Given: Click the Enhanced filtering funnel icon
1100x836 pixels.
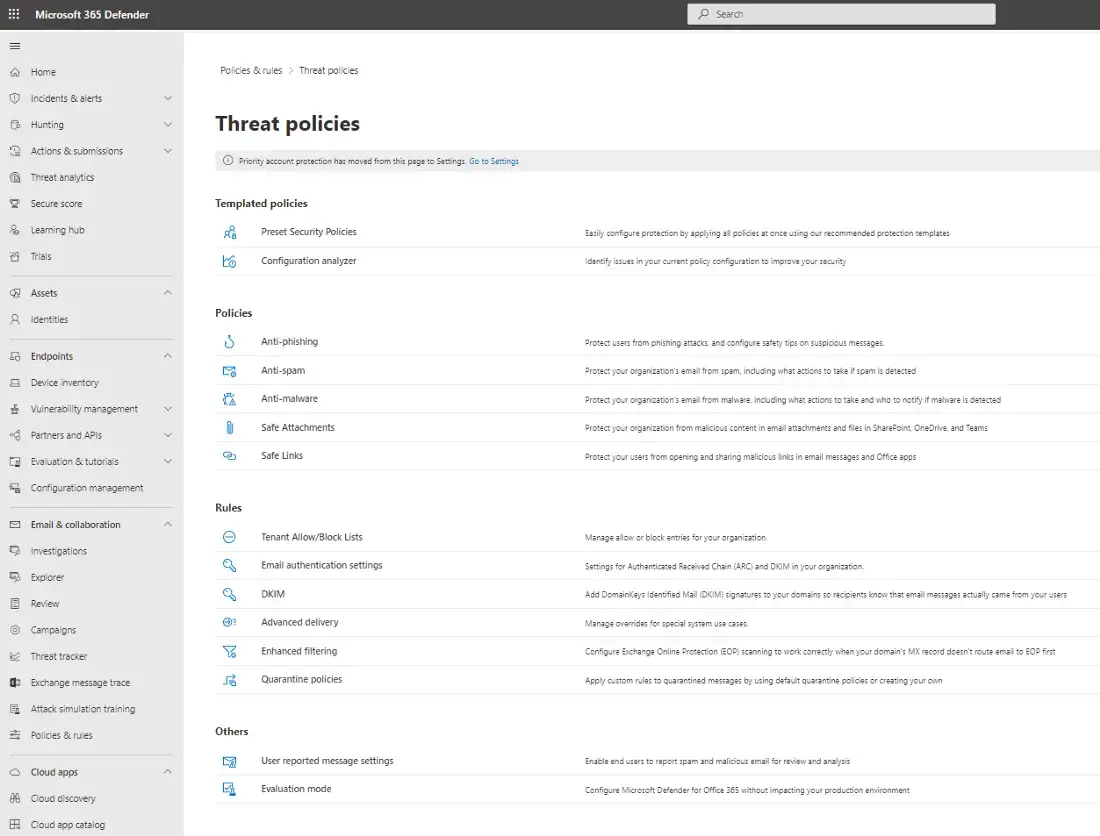Looking at the screenshot, I should pyautogui.click(x=229, y=651).
